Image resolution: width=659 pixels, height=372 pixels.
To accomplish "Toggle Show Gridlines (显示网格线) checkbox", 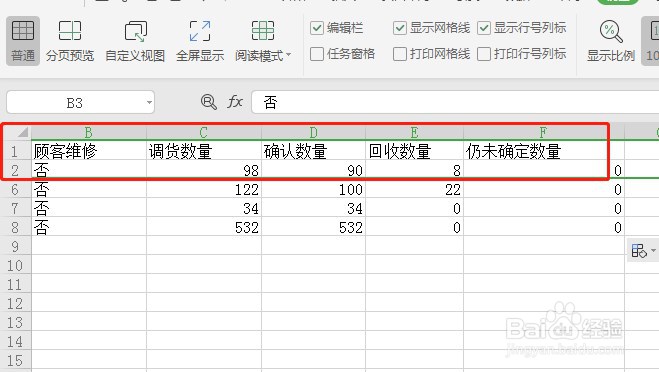I will pyautogui.click(x=400, y=28).
